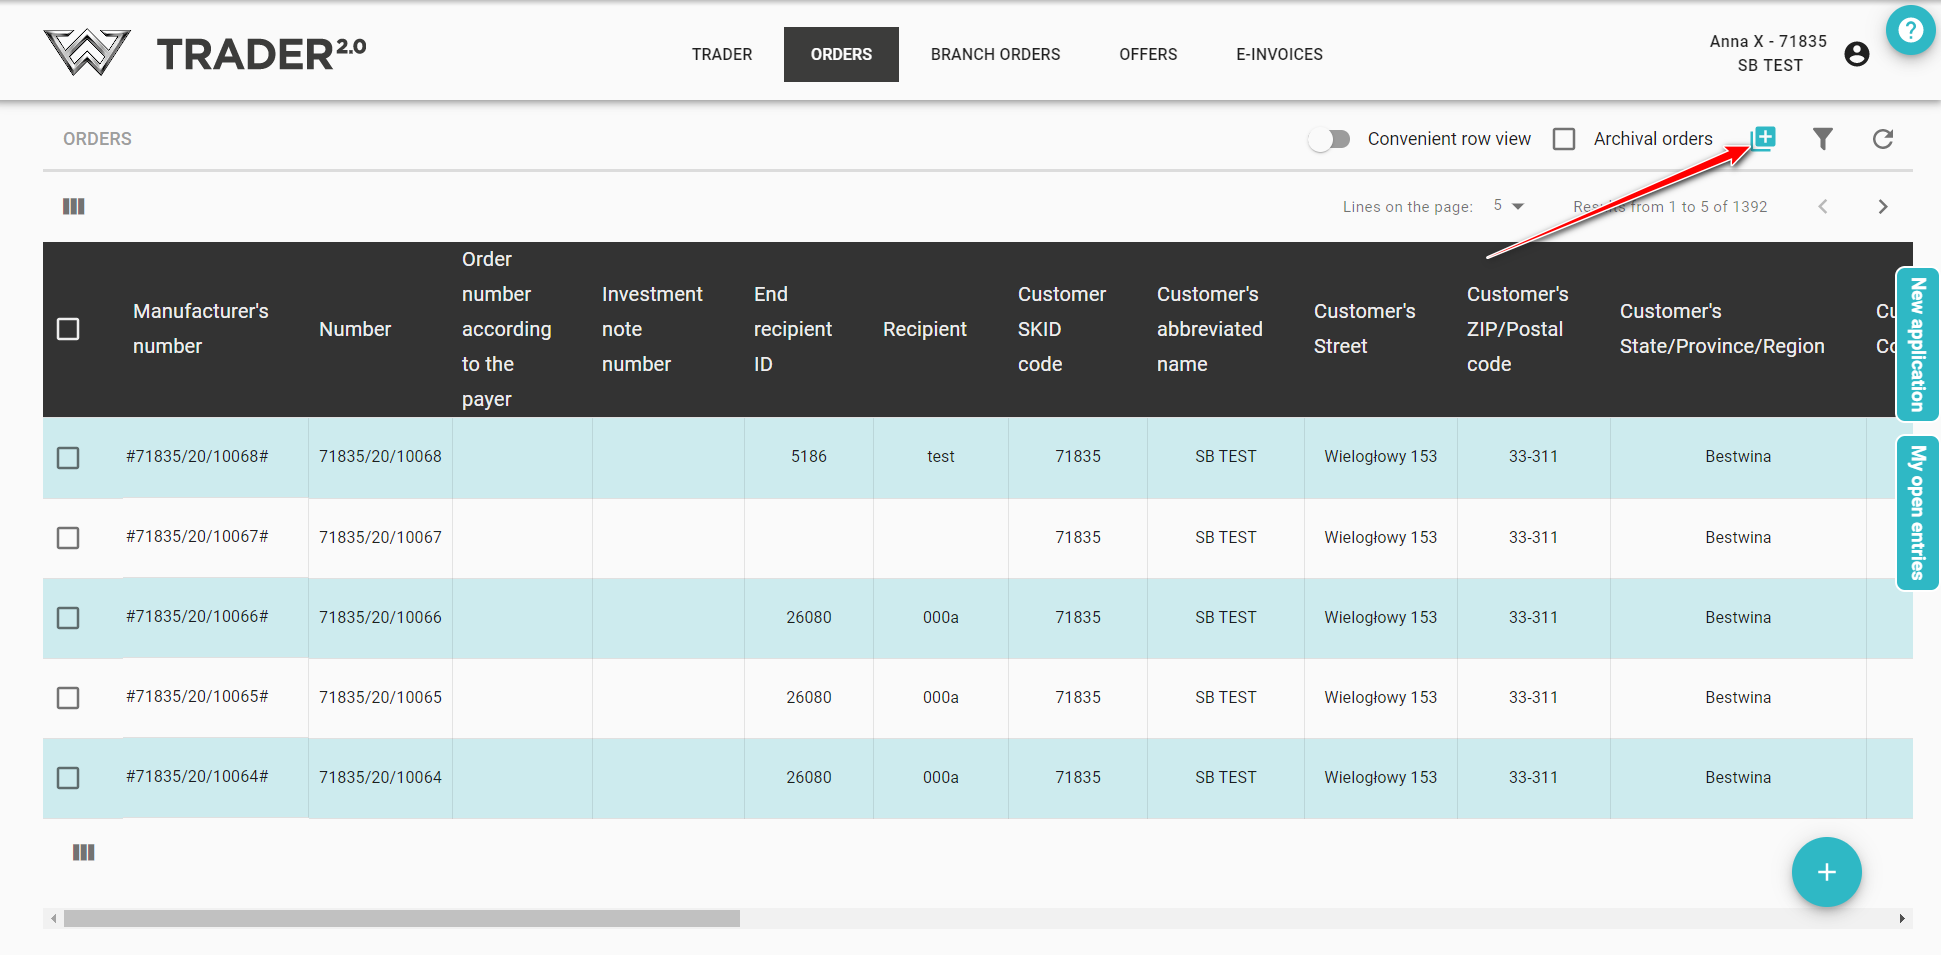Go to next page of results
Viewport: 1941px width, 955px height.
click(x=1882, y=207)
